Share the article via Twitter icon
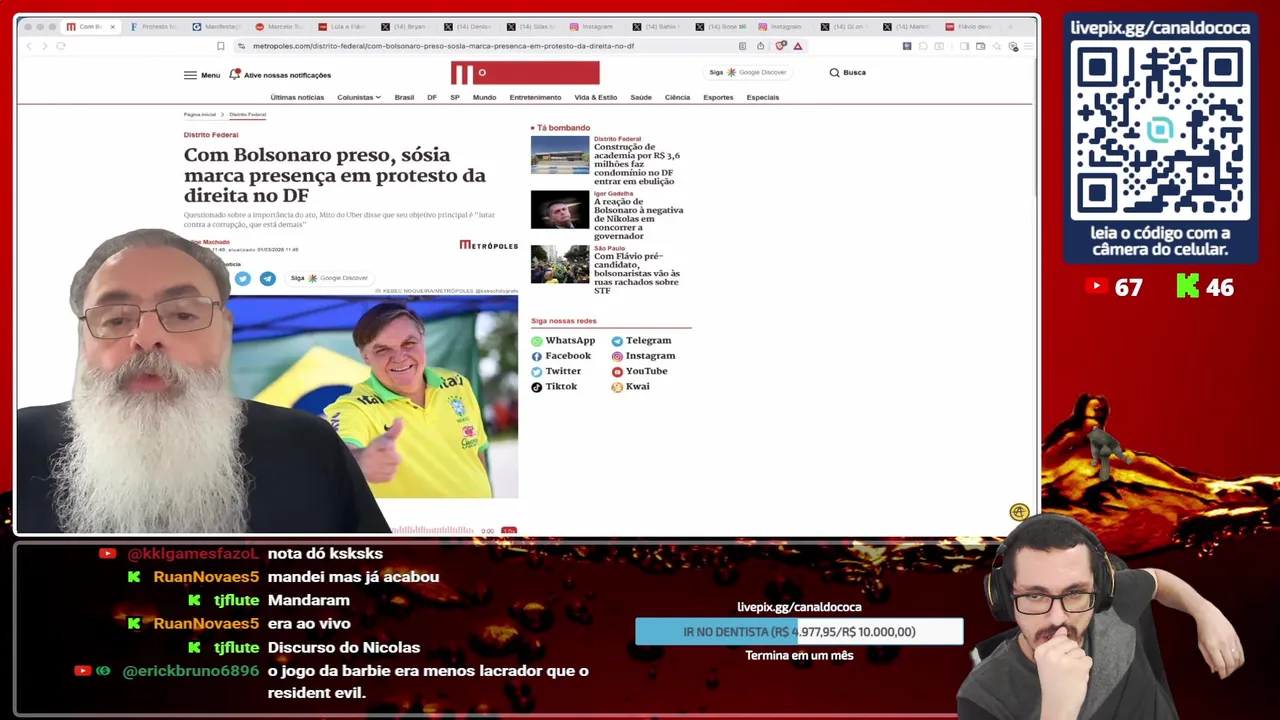This screenshot has width=1280, height=720. pyautogui.click(x=243, y=279)
